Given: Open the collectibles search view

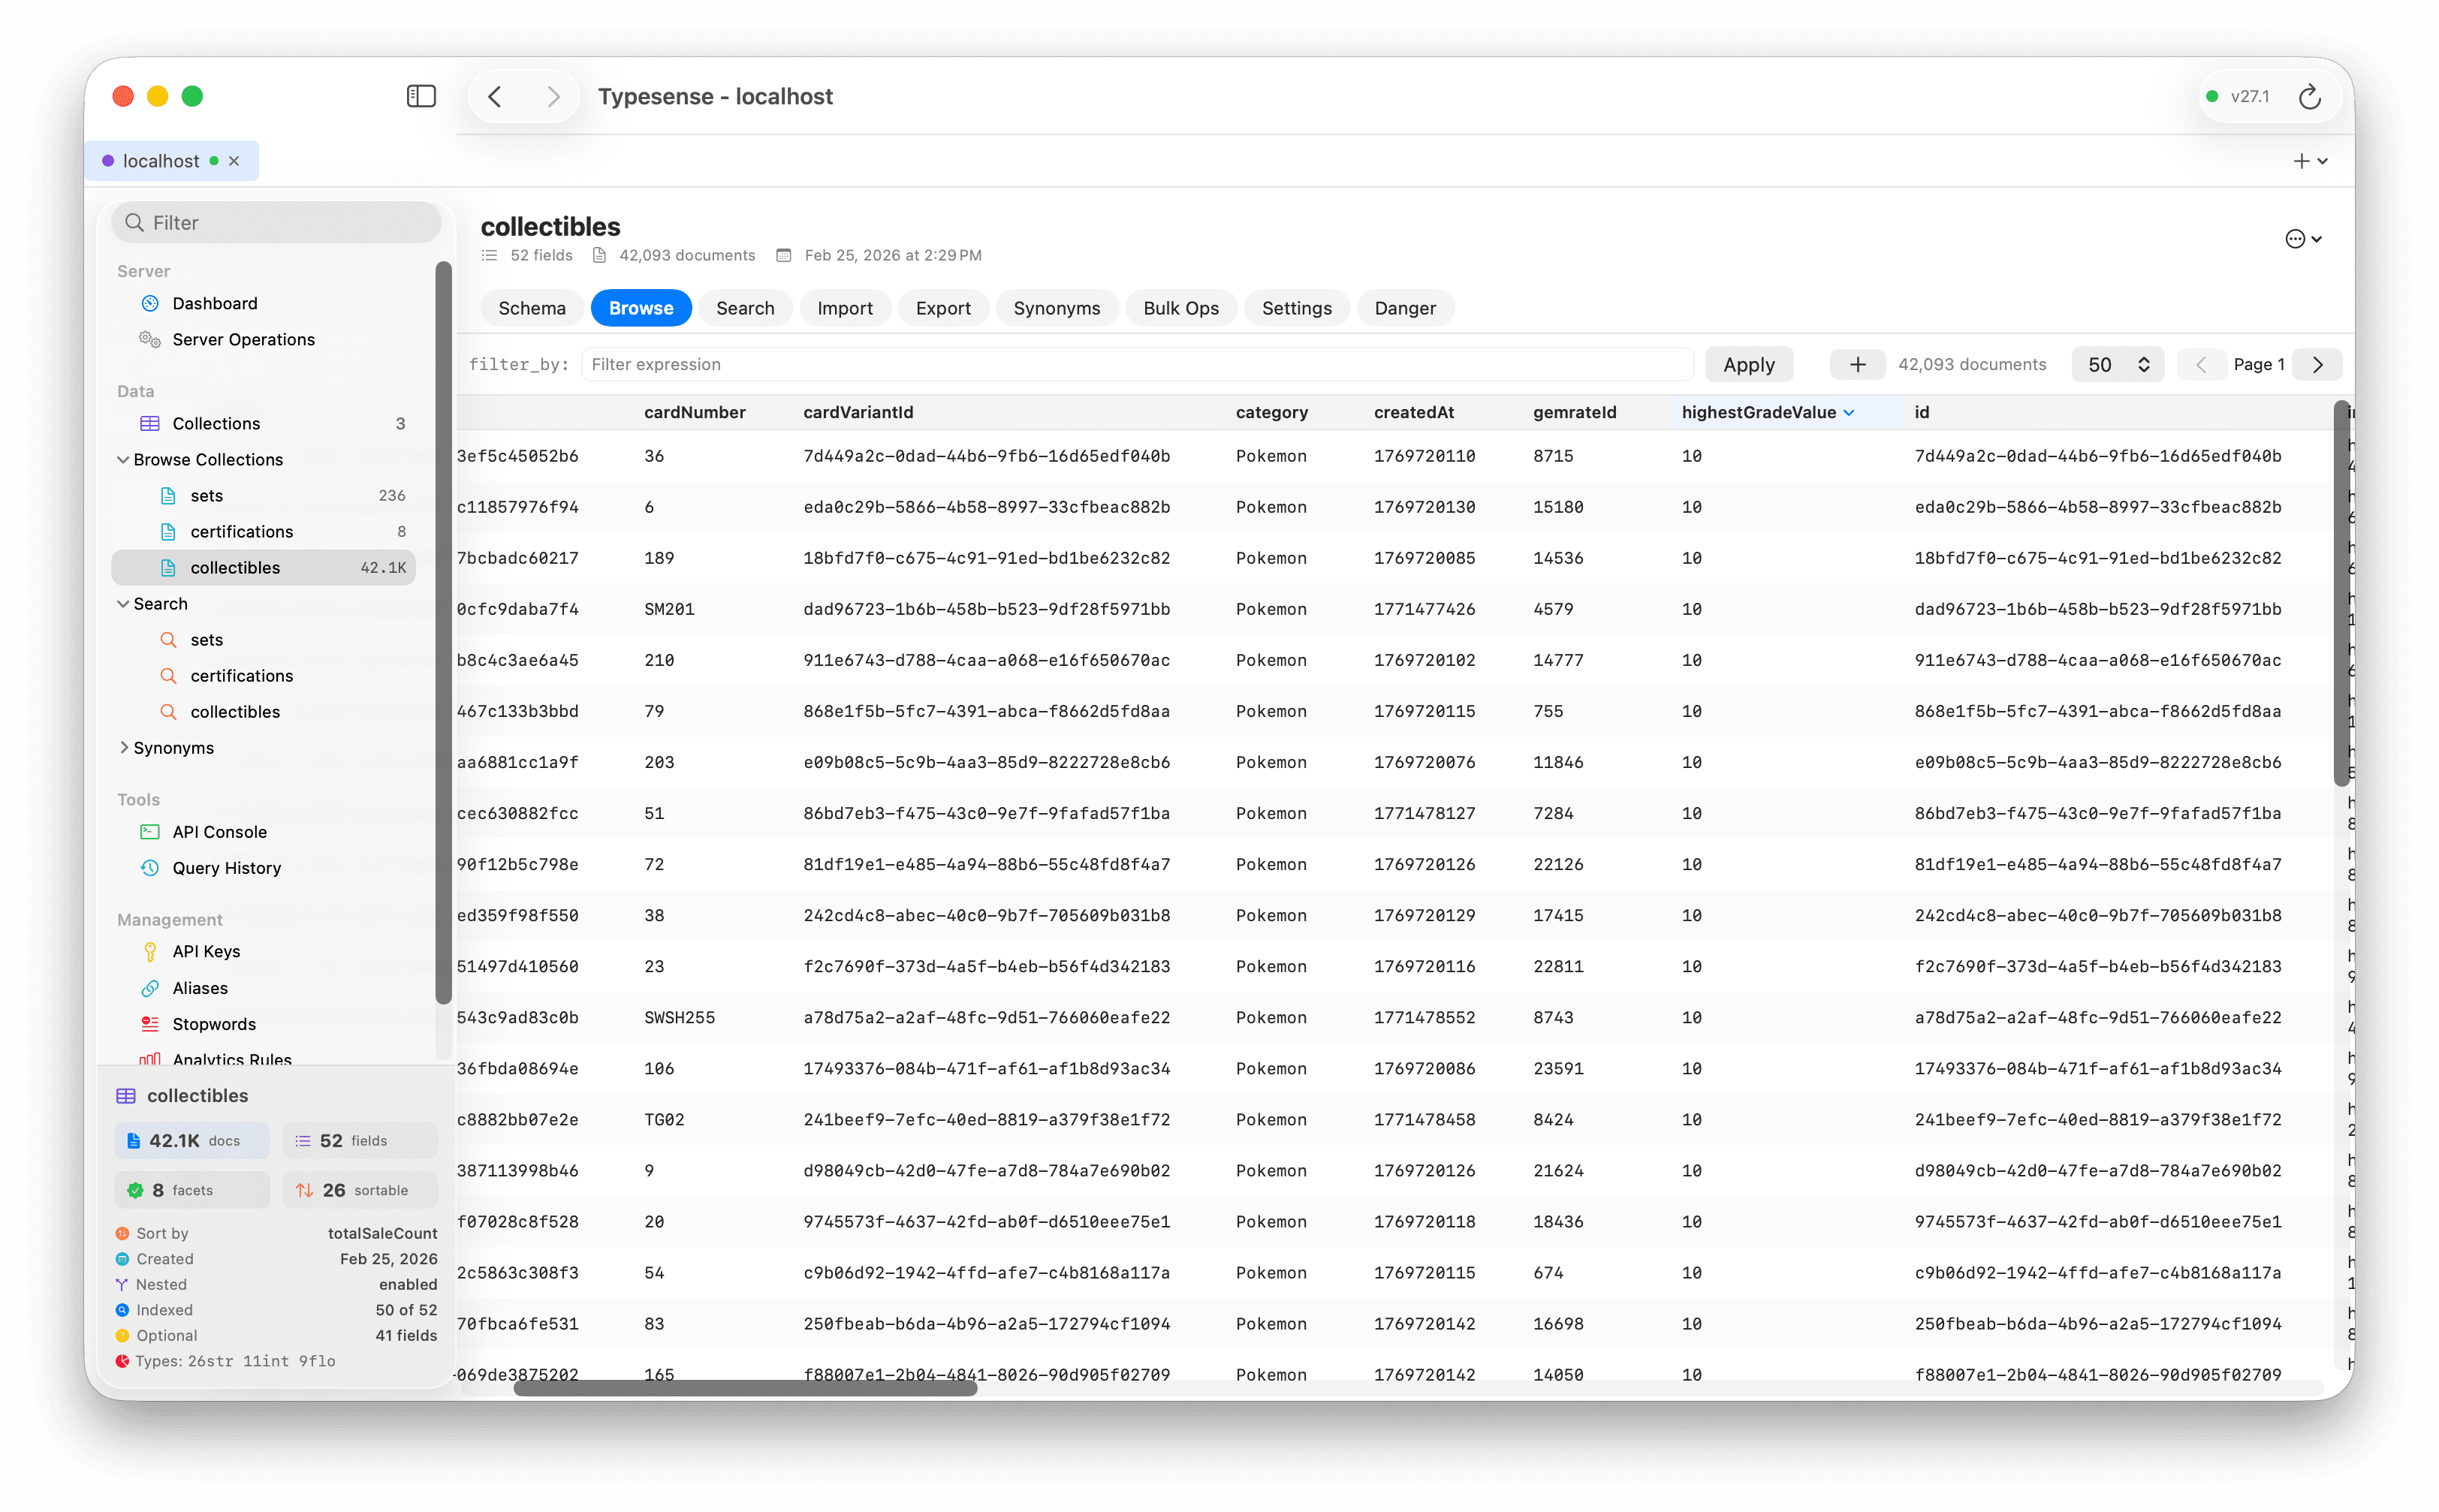Looking at the screenshot, I should pyautogui.click(x=234, y=711).
